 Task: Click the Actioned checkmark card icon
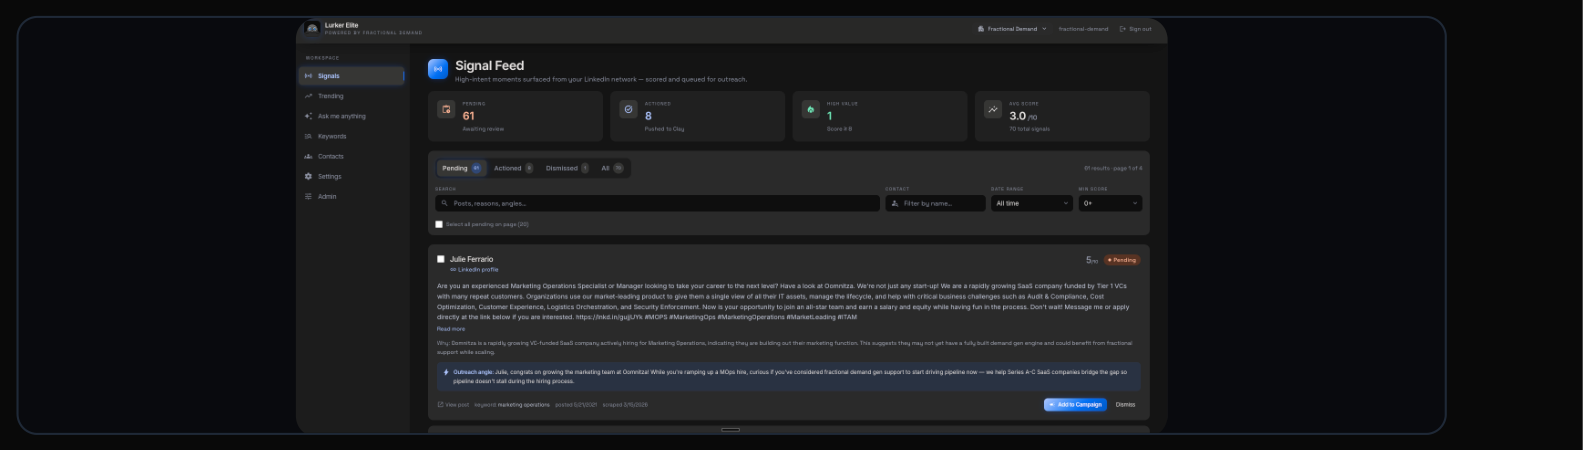click(628, 109)
